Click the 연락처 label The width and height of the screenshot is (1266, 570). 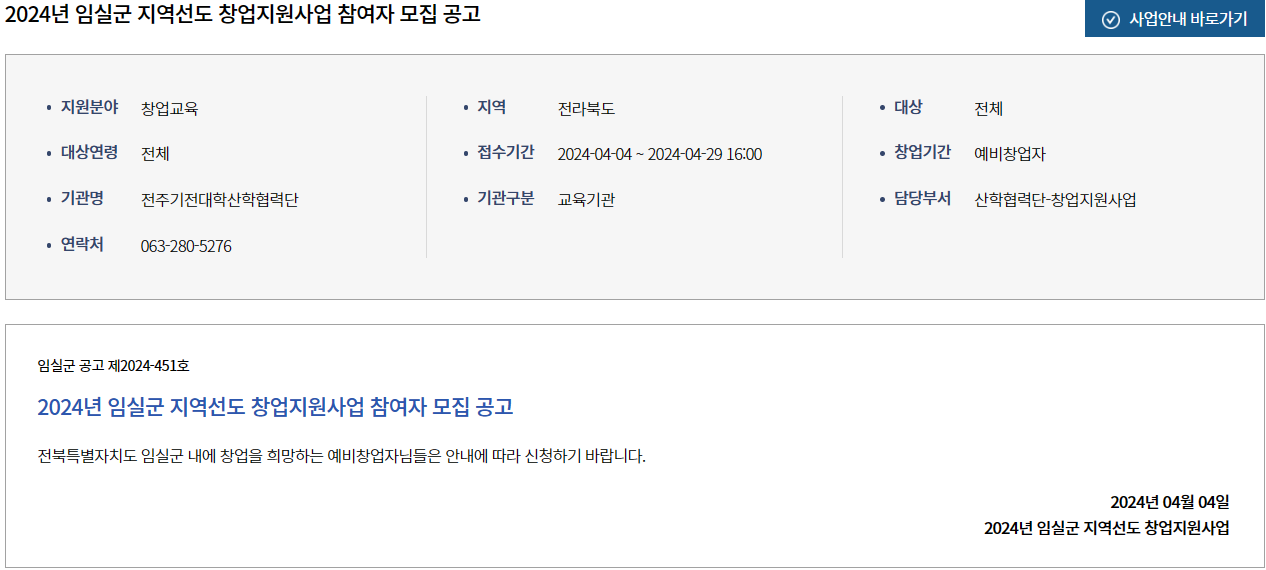coord(82,244)
